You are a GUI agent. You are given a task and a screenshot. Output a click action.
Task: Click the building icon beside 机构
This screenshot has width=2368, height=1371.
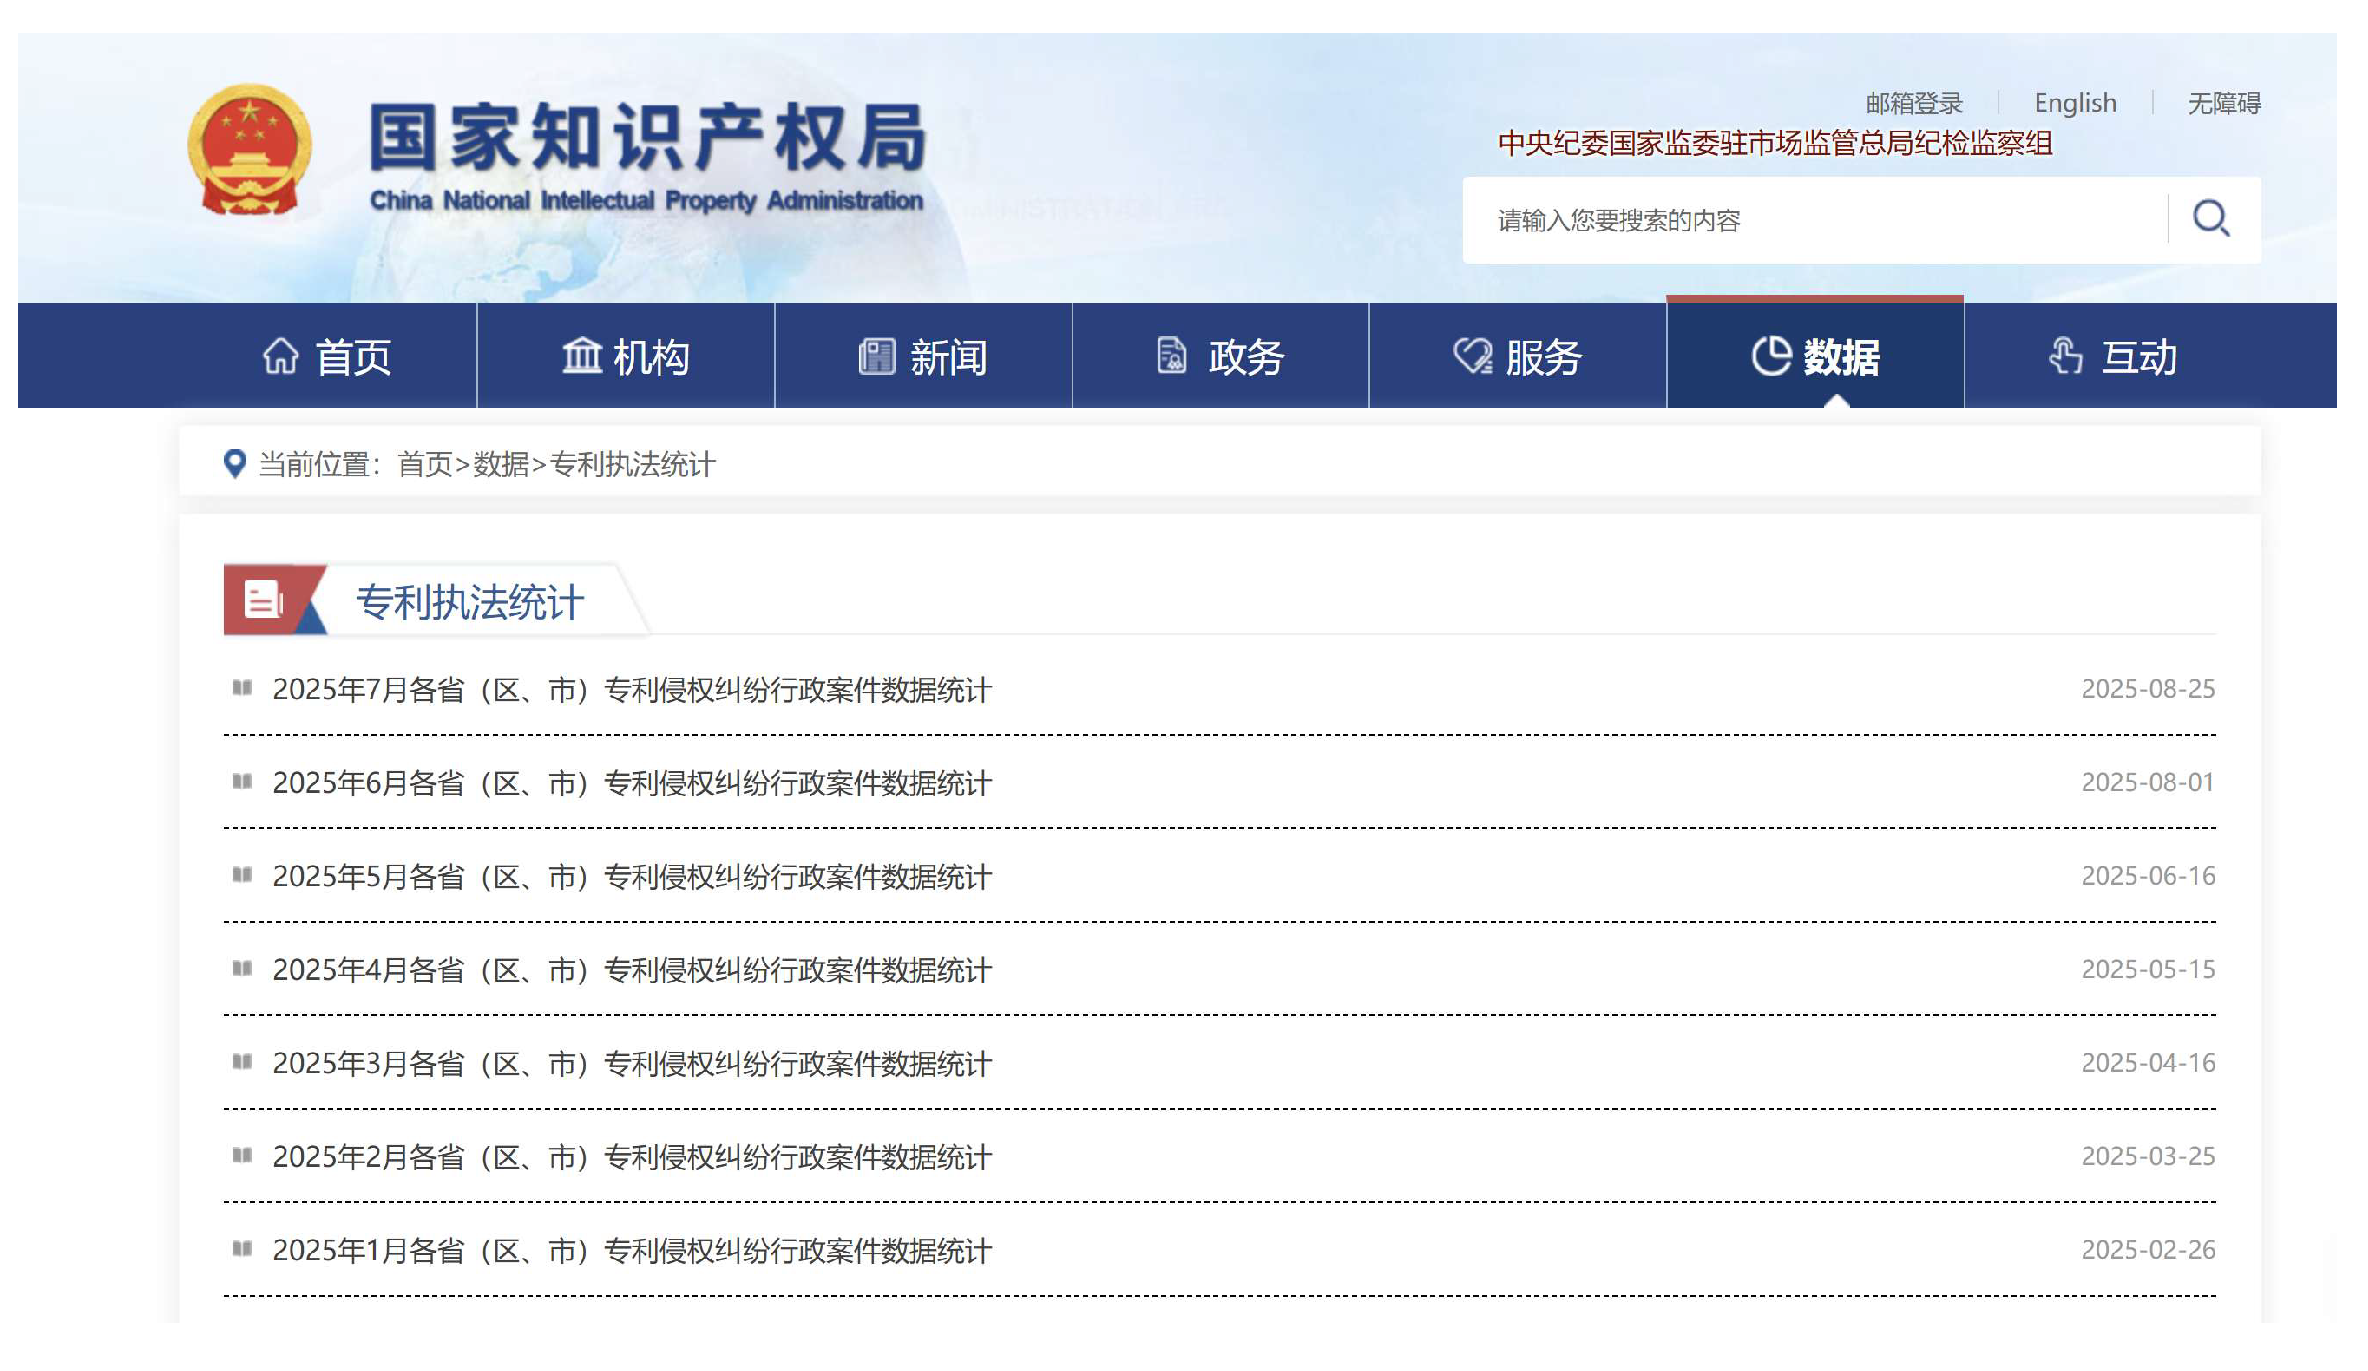[581, 356]
